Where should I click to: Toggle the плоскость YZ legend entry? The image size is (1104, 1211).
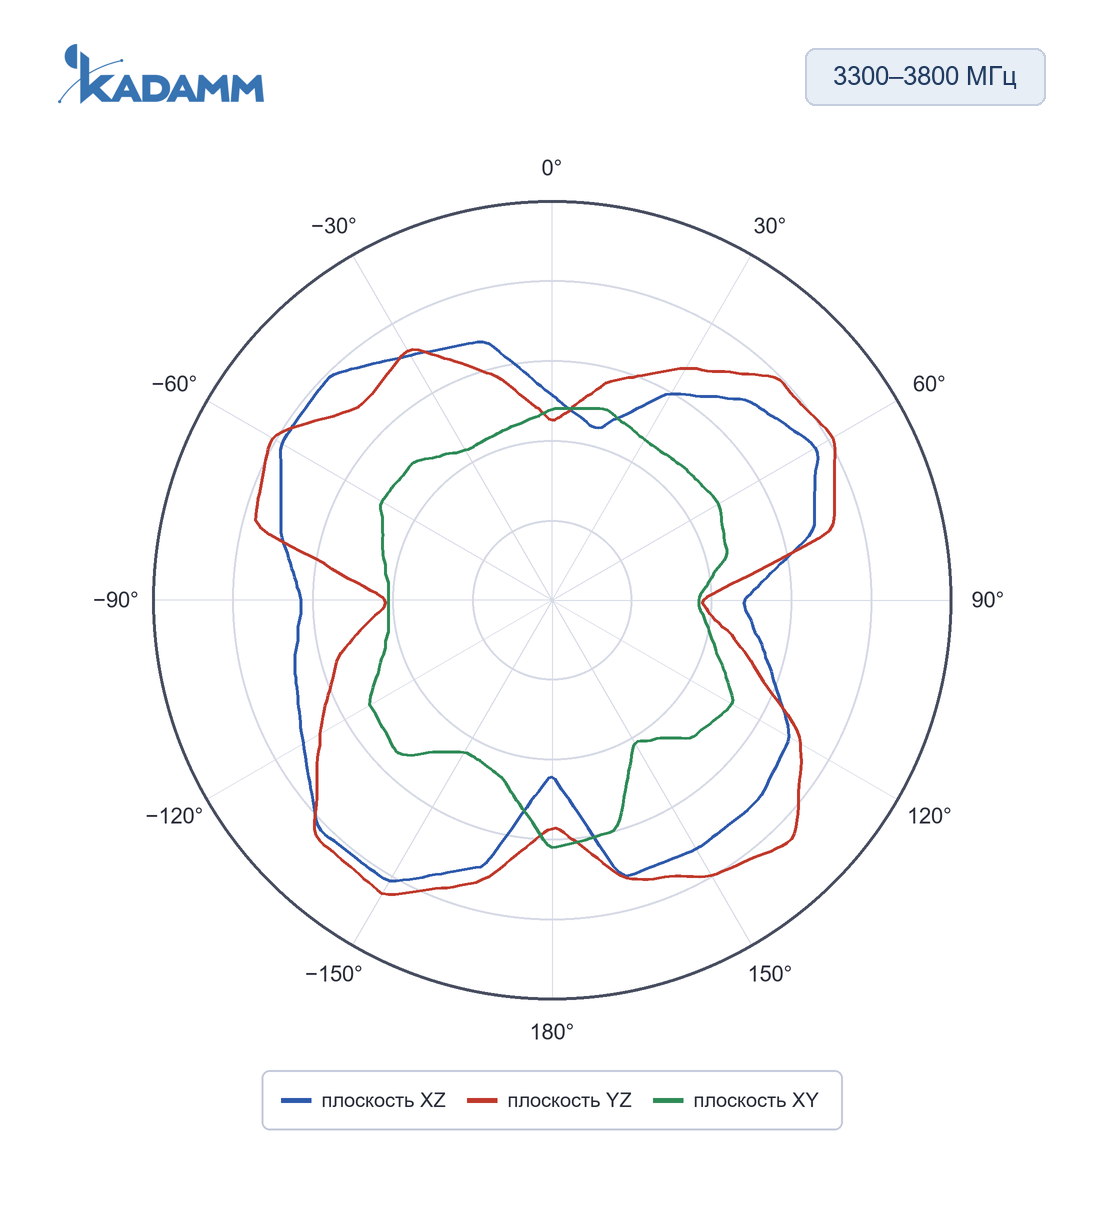550,1100
